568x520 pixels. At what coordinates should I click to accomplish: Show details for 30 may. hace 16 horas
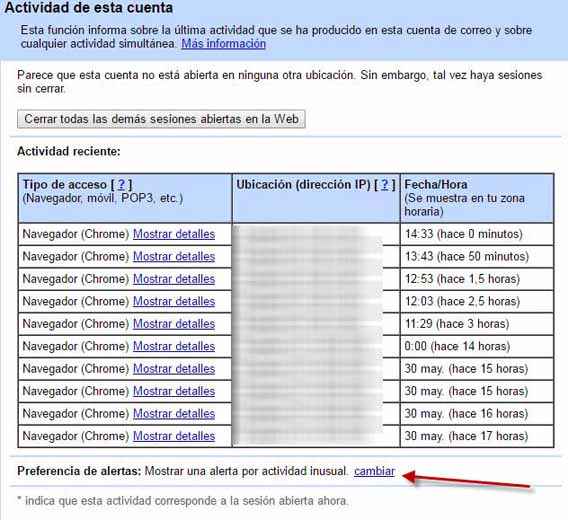coord(174,414)
